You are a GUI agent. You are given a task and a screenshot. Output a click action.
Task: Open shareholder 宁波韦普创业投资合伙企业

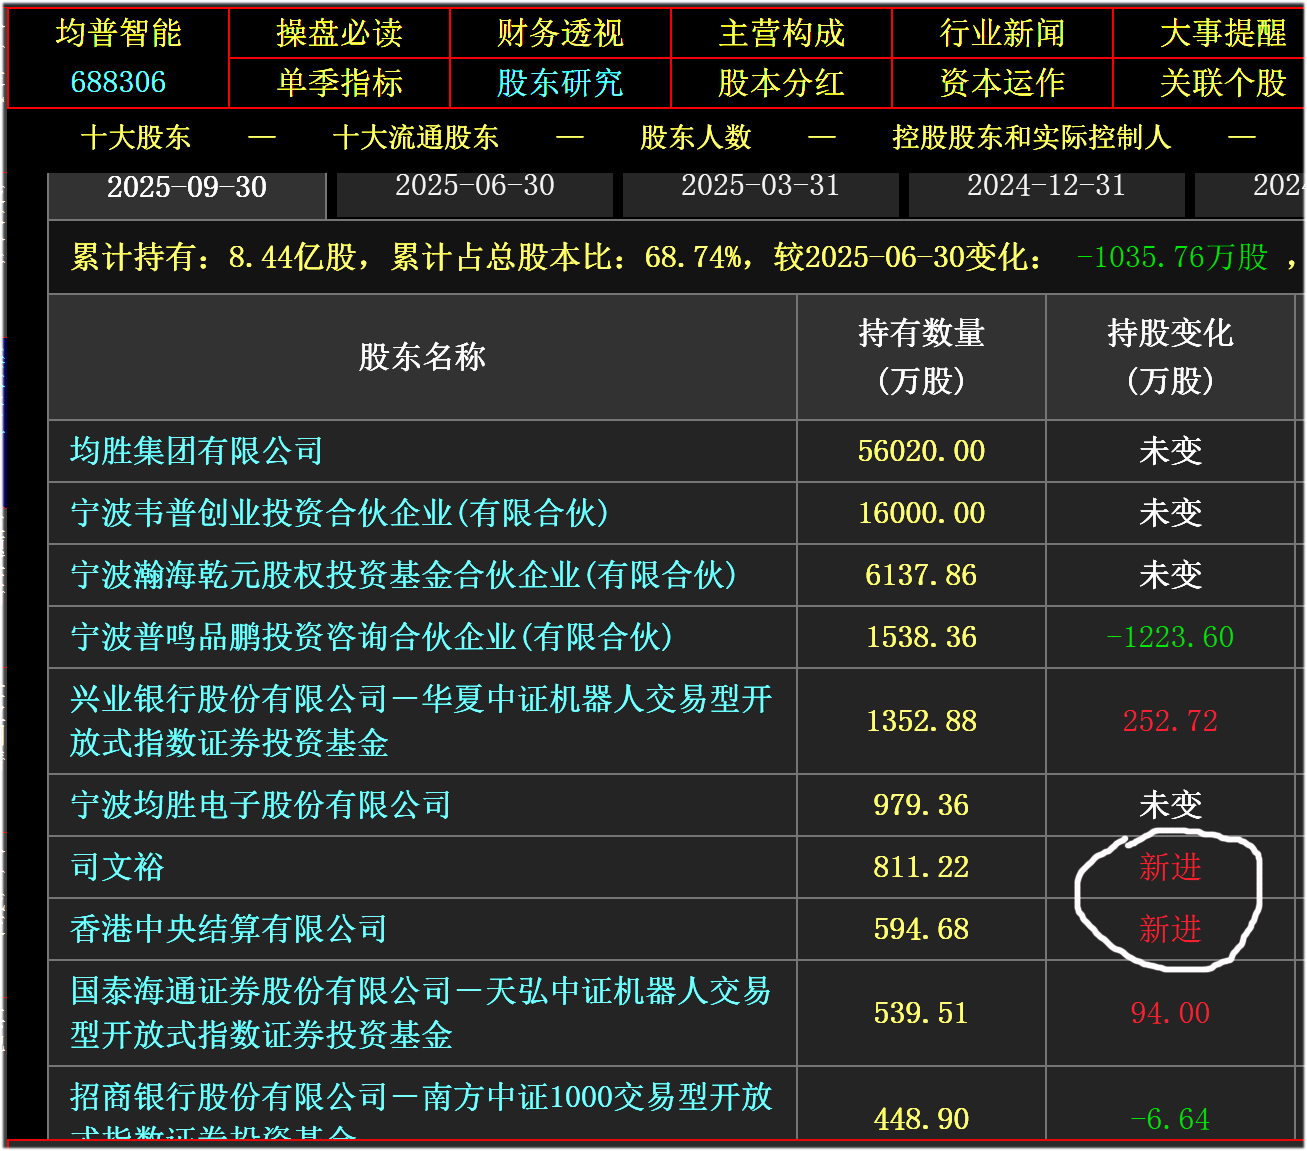[x=340, y=513]
